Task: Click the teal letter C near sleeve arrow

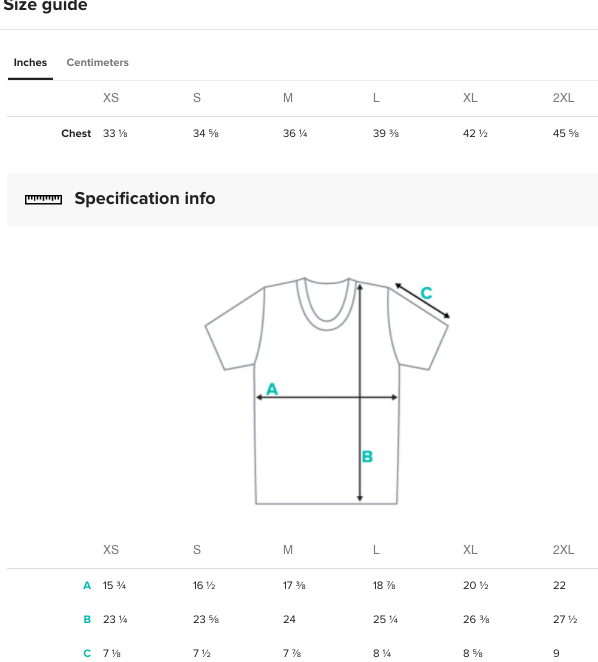Action: [426, 293]
